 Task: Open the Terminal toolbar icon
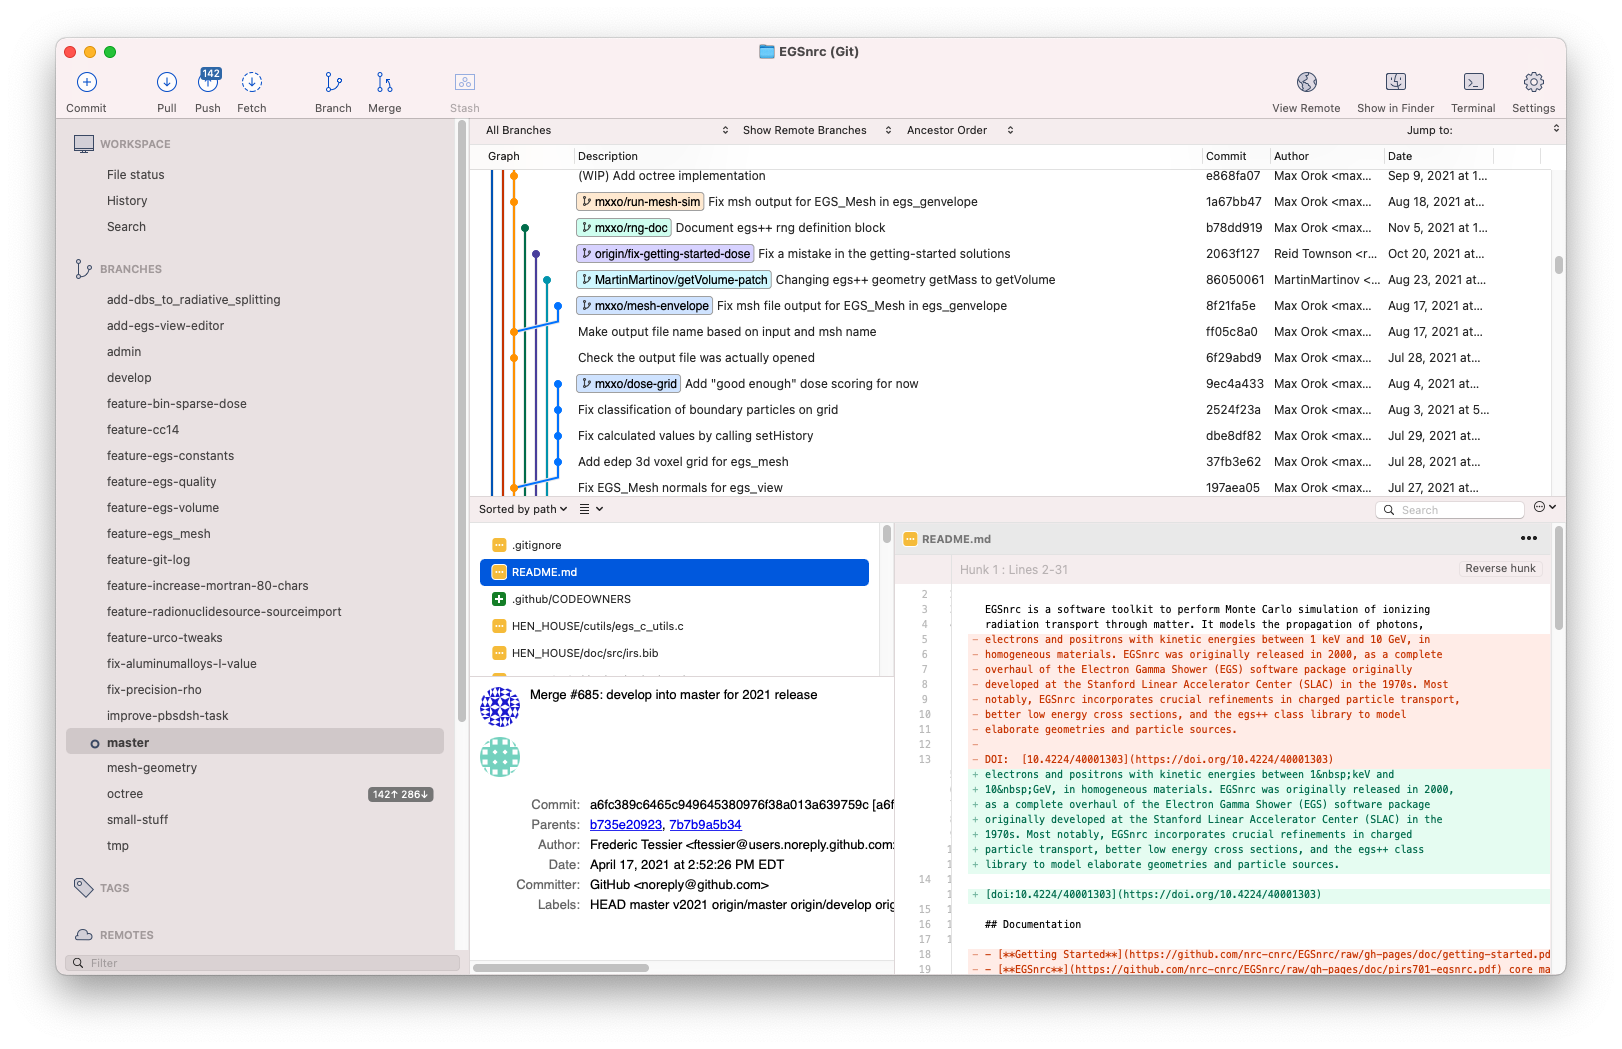tap(1474, 82)
